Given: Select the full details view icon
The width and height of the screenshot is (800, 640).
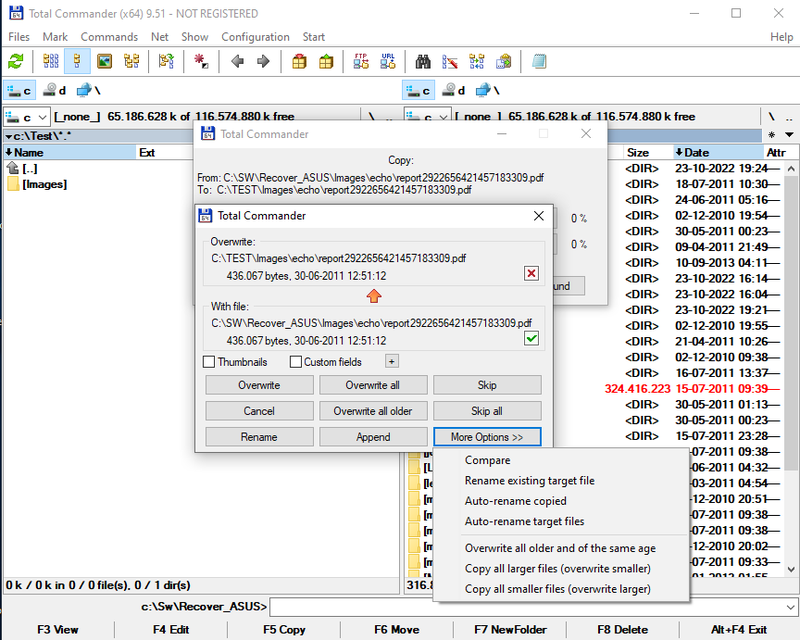Looking at the screenshot, I should (x=78, y=62).
